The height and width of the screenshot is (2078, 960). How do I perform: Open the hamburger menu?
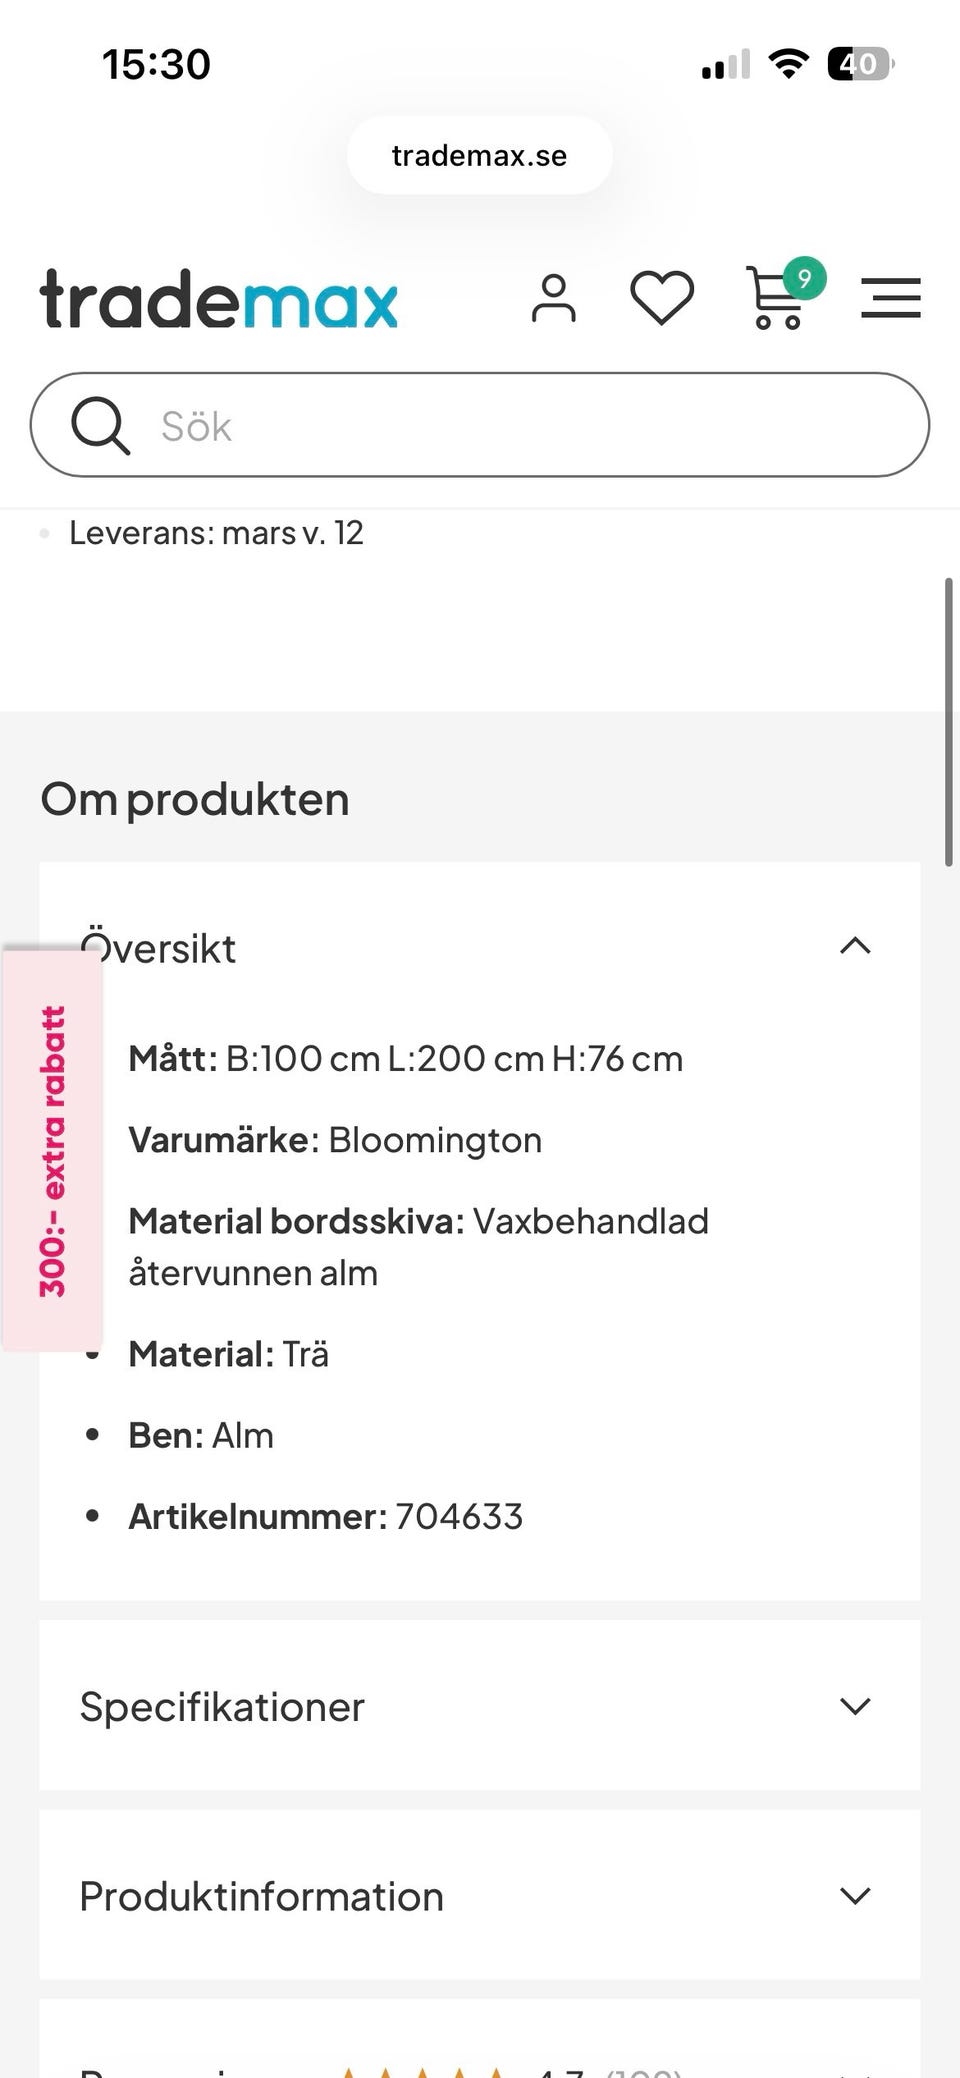(890, 298)
